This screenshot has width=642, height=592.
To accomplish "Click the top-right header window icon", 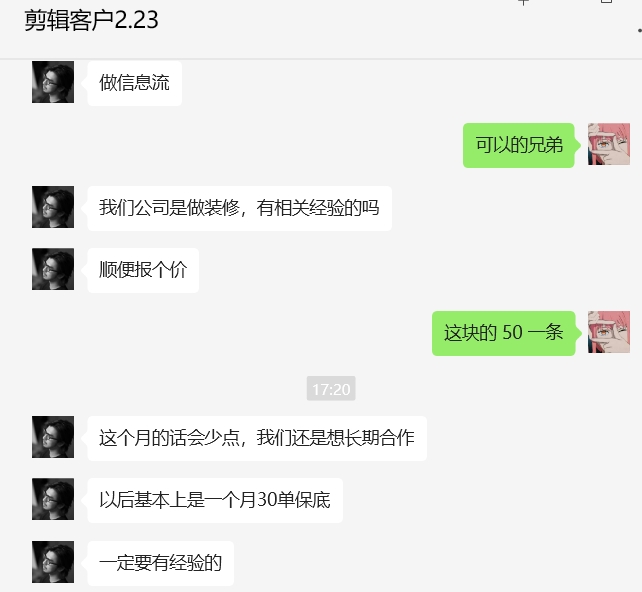I will [606, 2].
